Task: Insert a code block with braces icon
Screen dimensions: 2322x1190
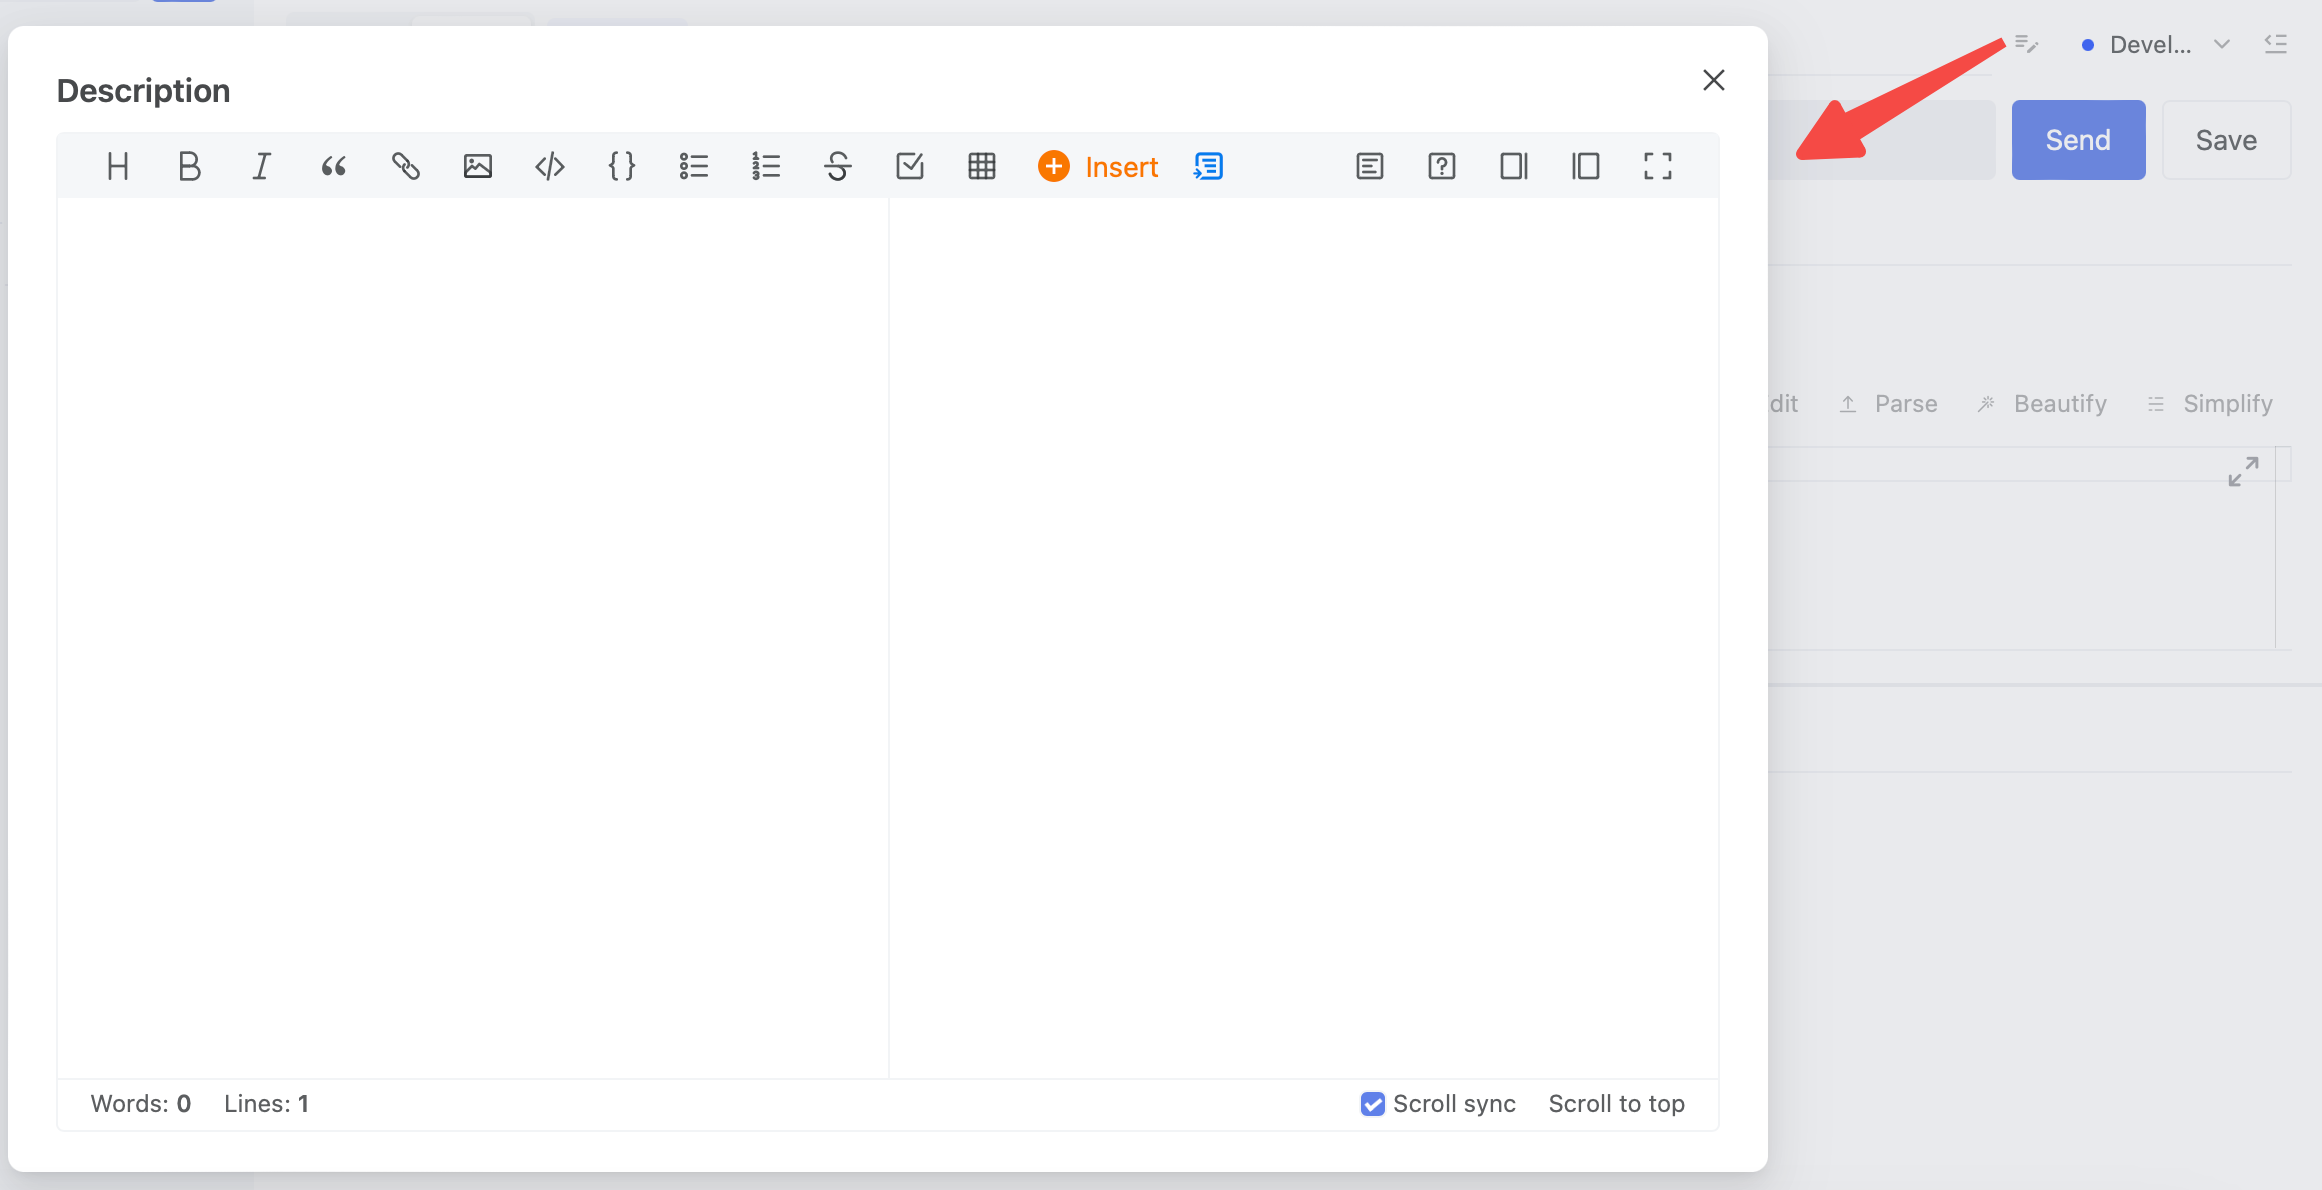Action: (622, 166)
